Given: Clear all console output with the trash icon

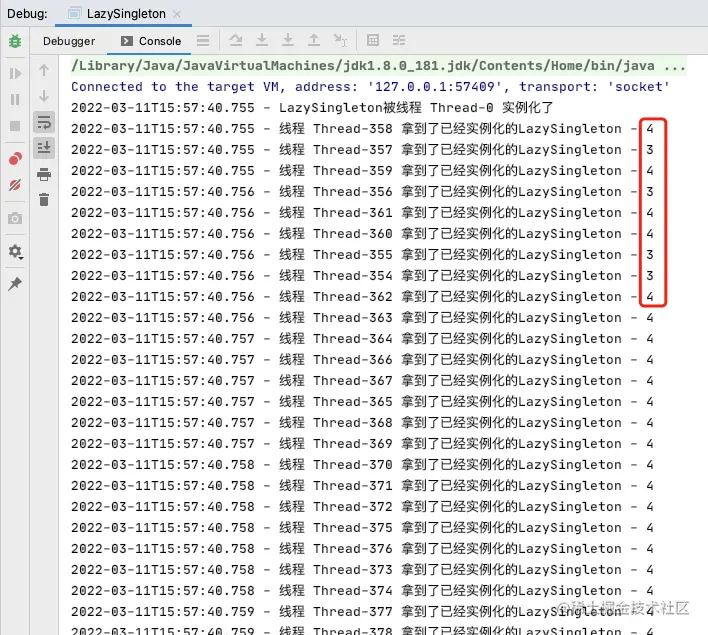Looking at the screenshot, I should click(44, 199).
